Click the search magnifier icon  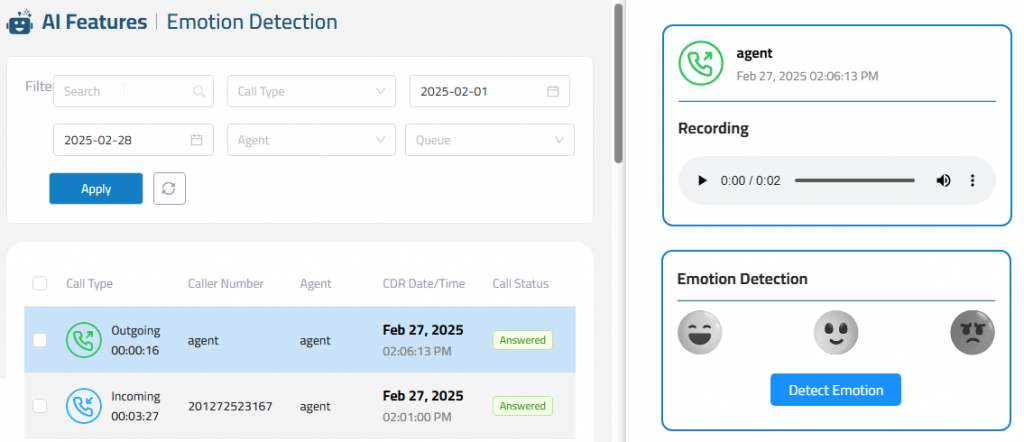[199, 91]
